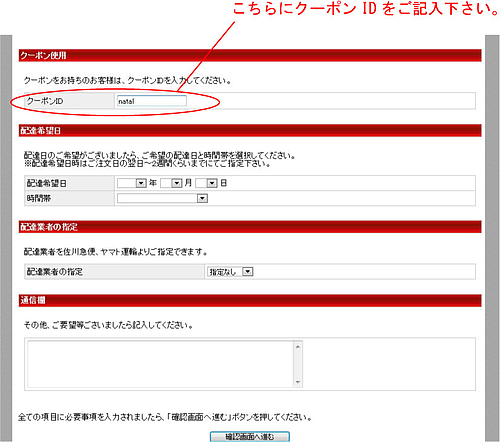The image size is (500, 442).
Task: Click the 時間帯 row label
Action: (x=39, y=199)
